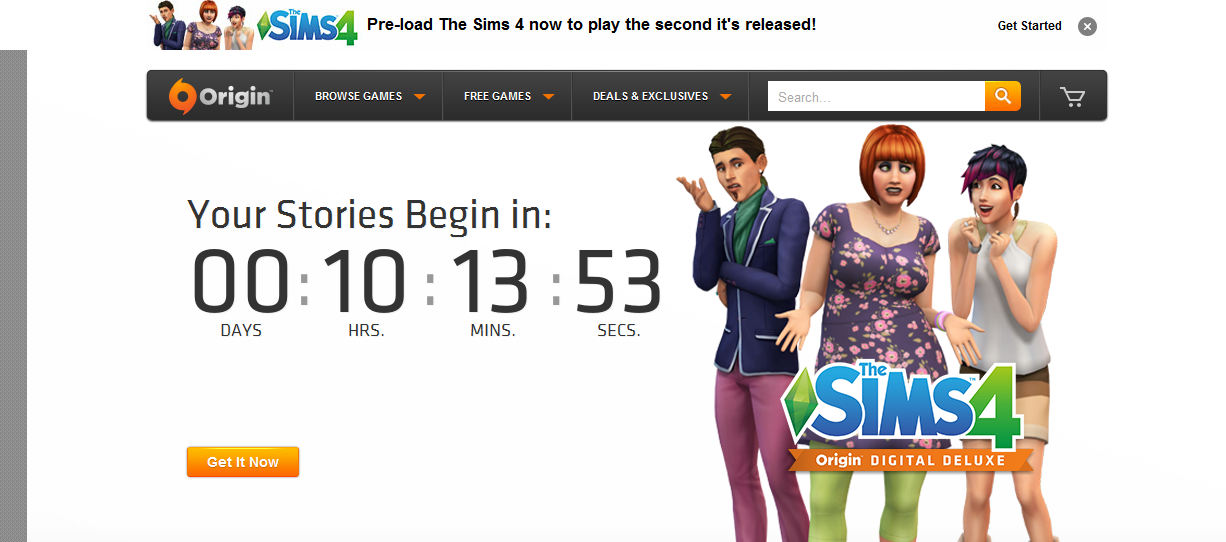1226x542 pixels.
Task: Click the Origin logo in navbar
Action: [x=220, y=96]
